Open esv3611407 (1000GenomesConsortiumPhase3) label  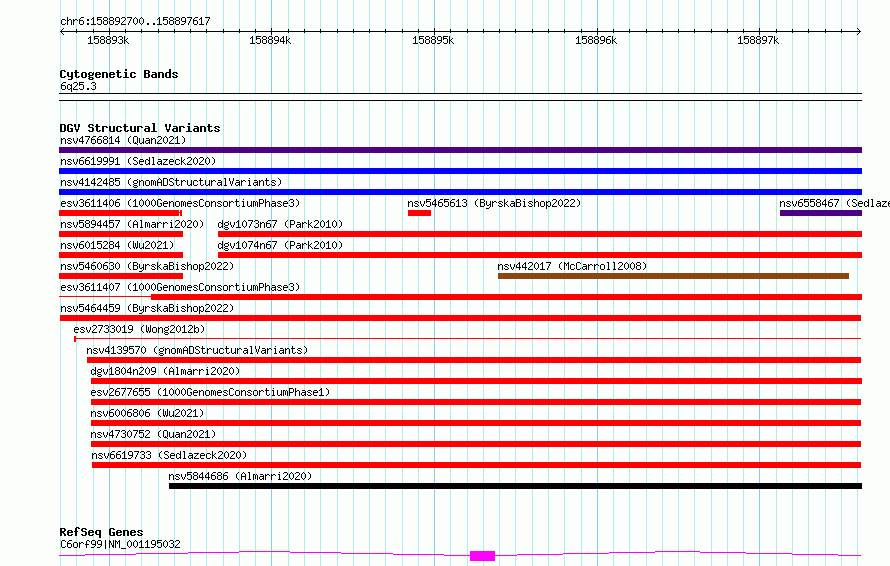click(x=180, y=287)
